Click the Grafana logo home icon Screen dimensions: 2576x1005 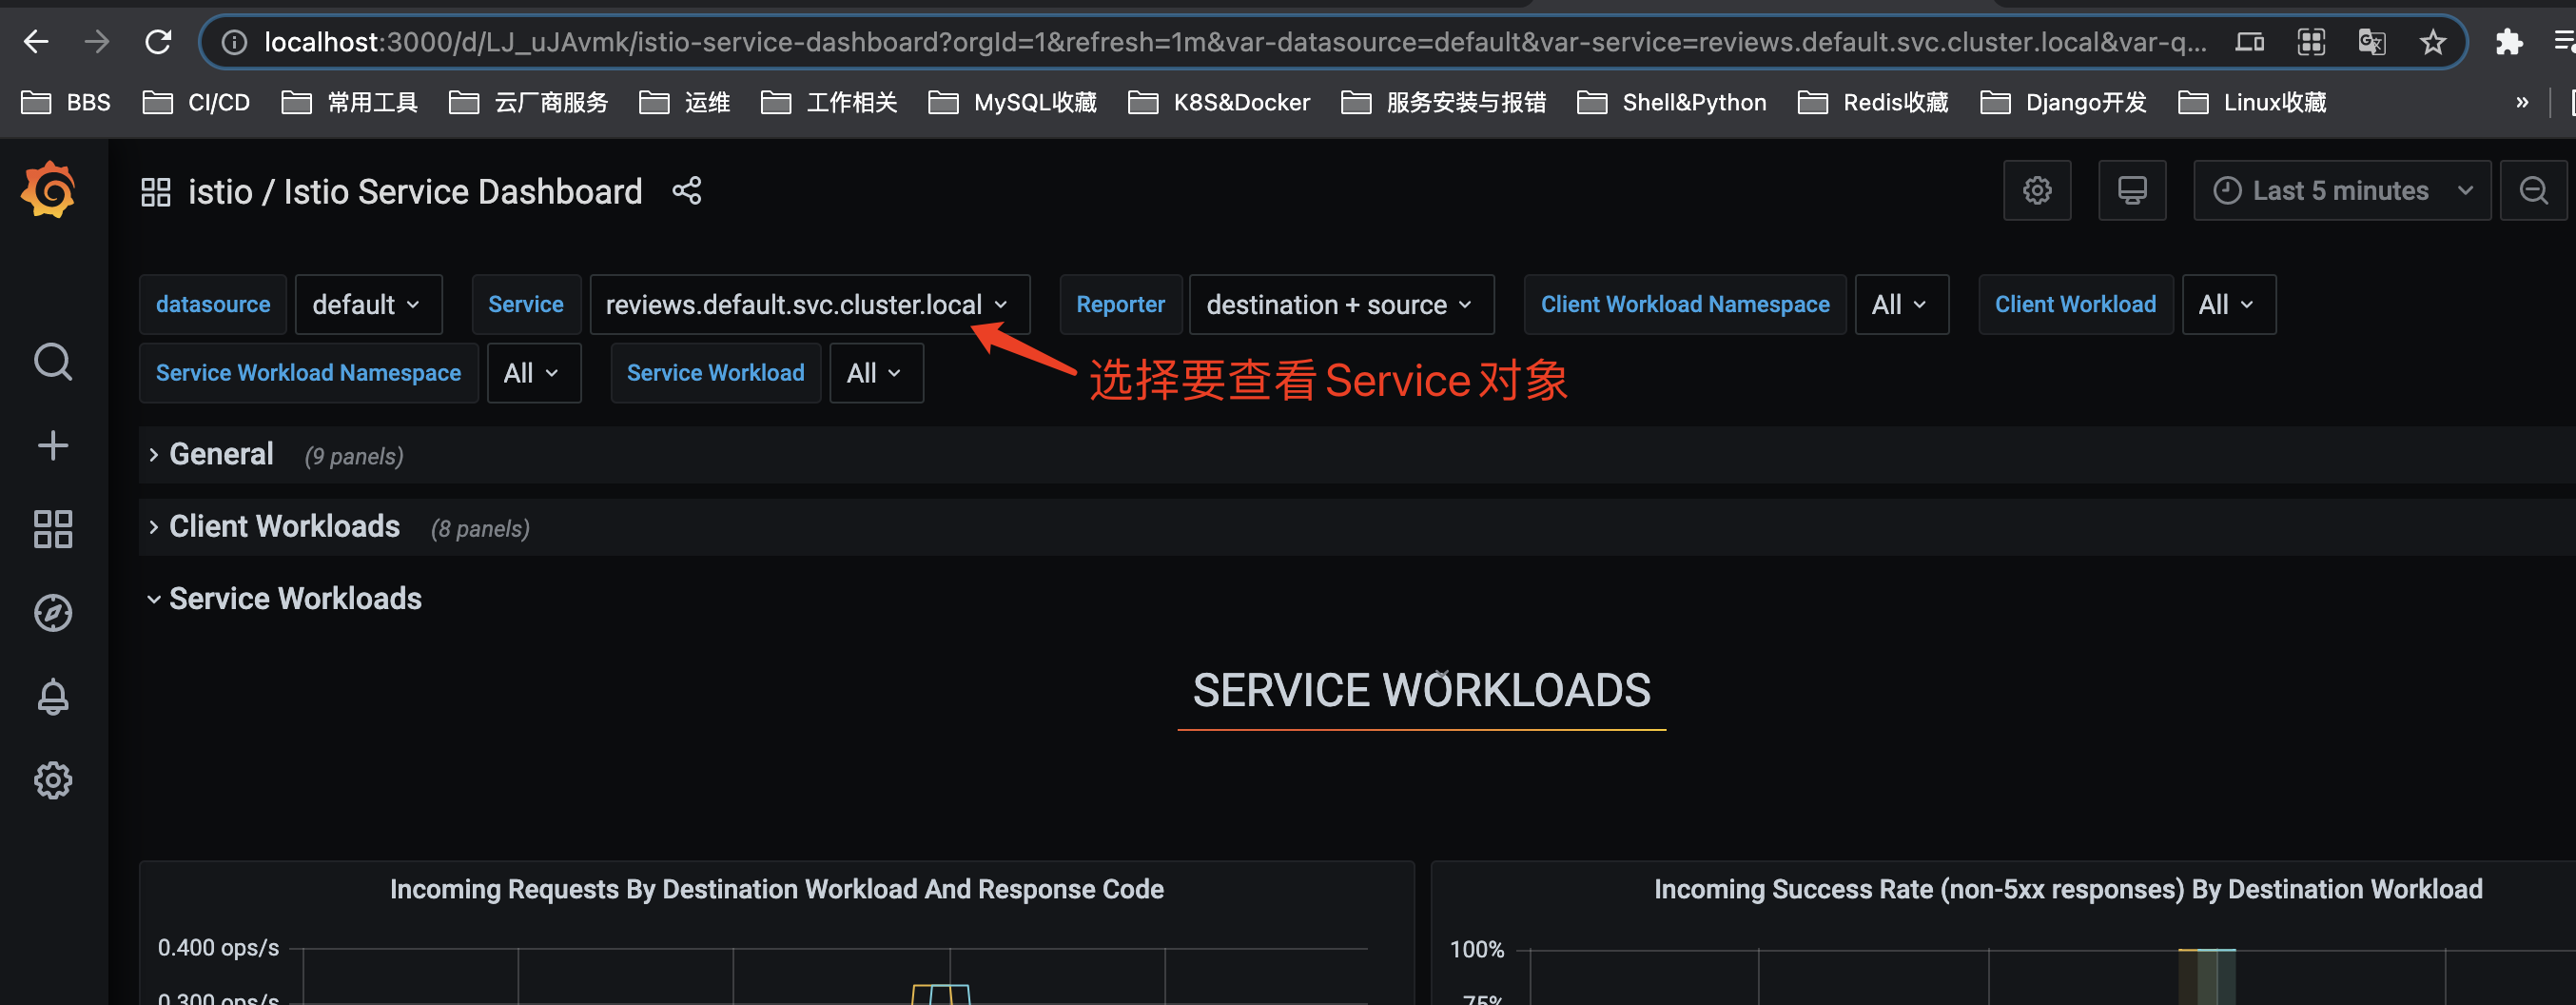pos(48,190)
